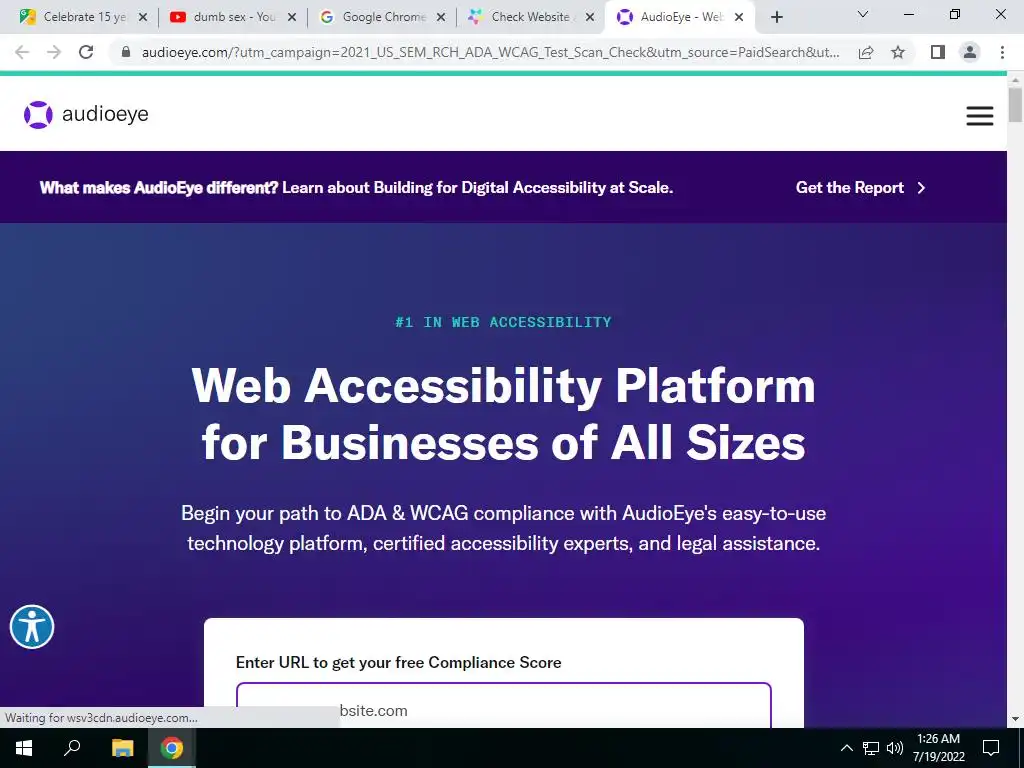Screen dimensions: 1024x768
Task: Open volume control tray icon
Action: coord(895,748)
